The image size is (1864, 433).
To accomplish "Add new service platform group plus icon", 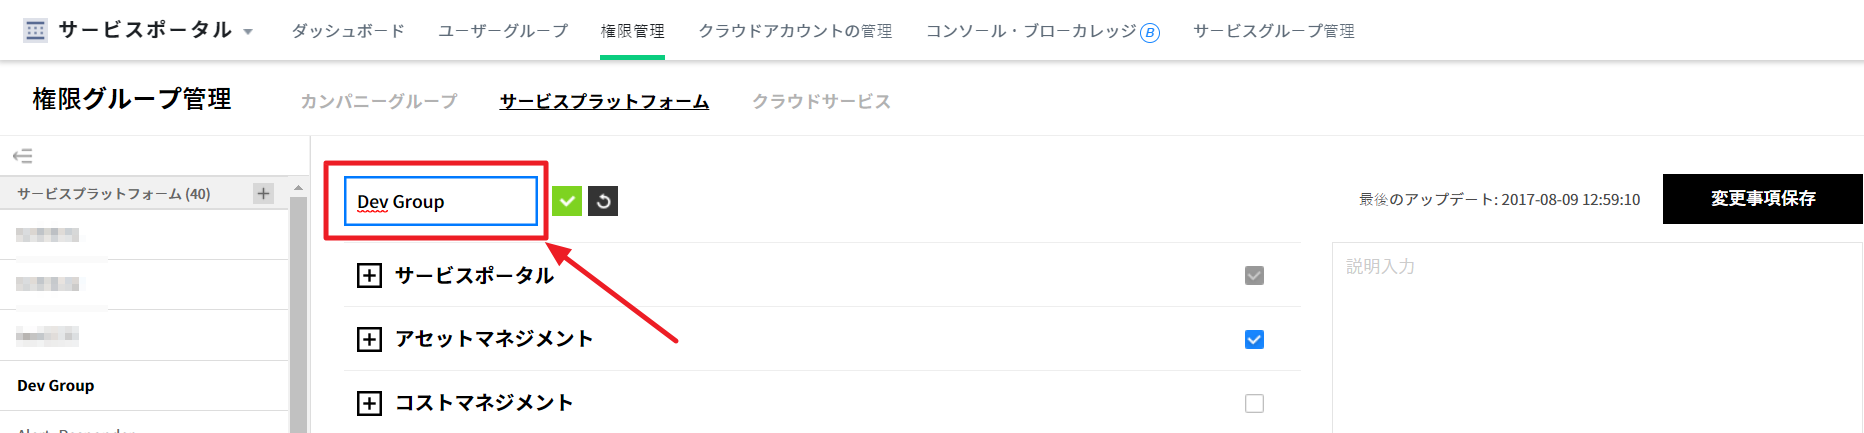I will point(263,193).
